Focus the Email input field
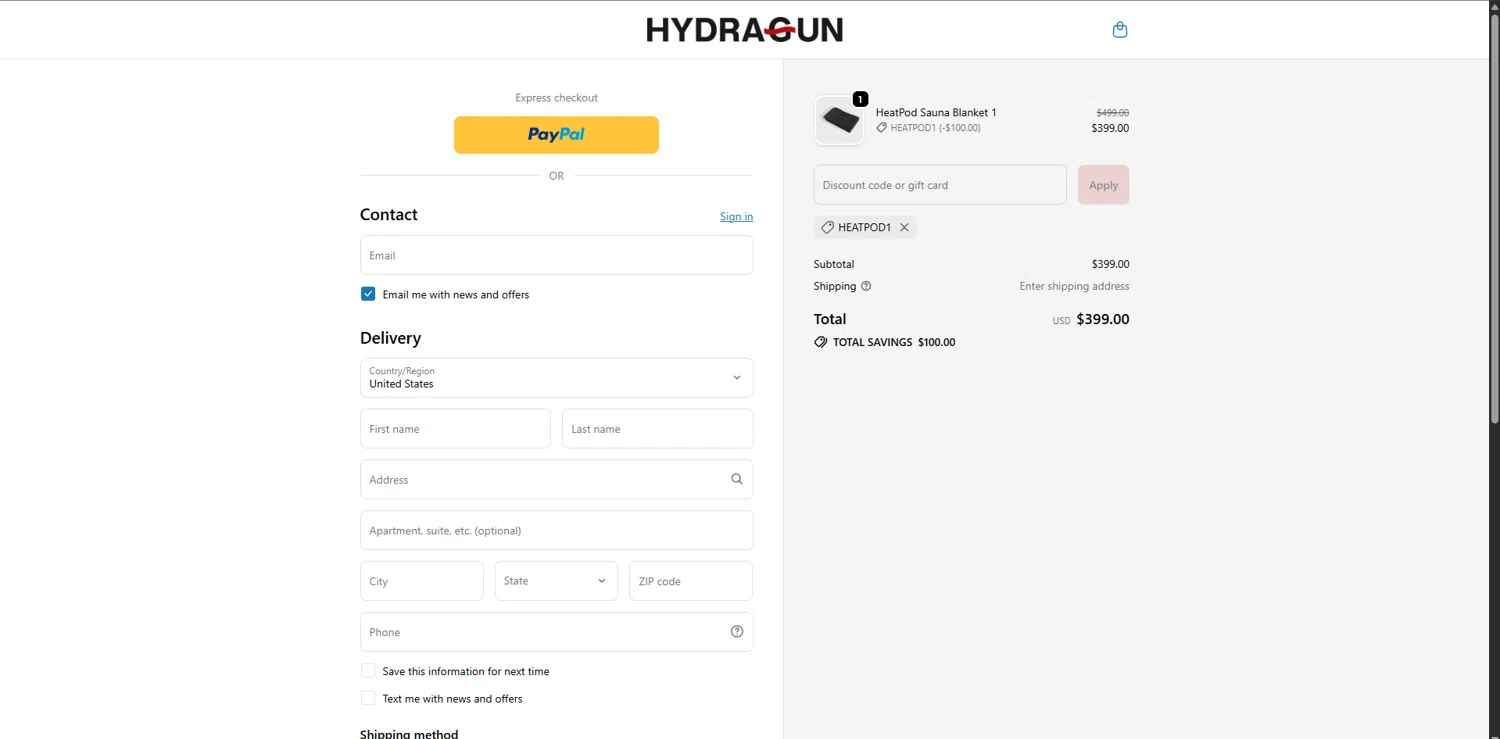 point(556,255)
